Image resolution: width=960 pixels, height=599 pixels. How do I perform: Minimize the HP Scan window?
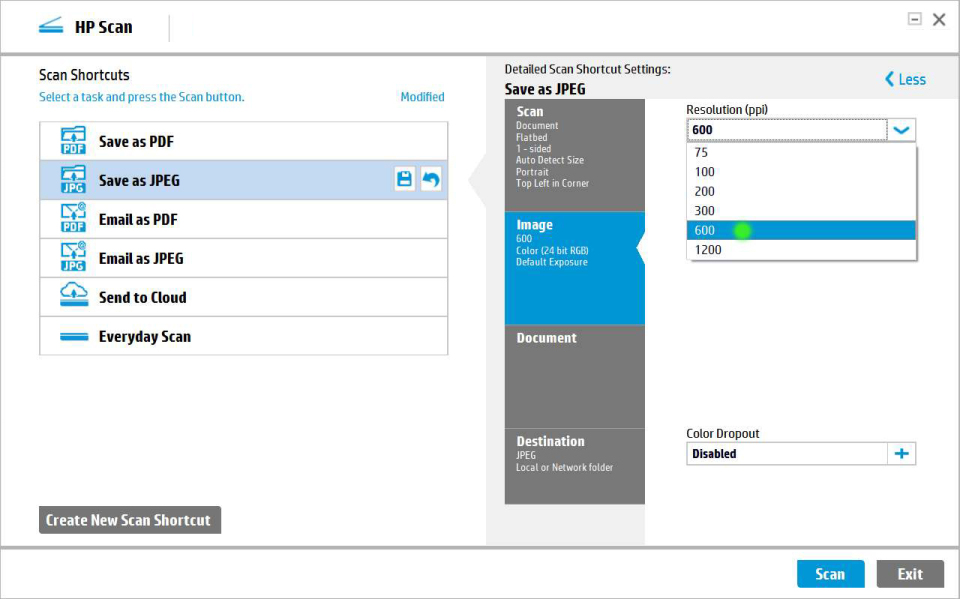(915, 19)
